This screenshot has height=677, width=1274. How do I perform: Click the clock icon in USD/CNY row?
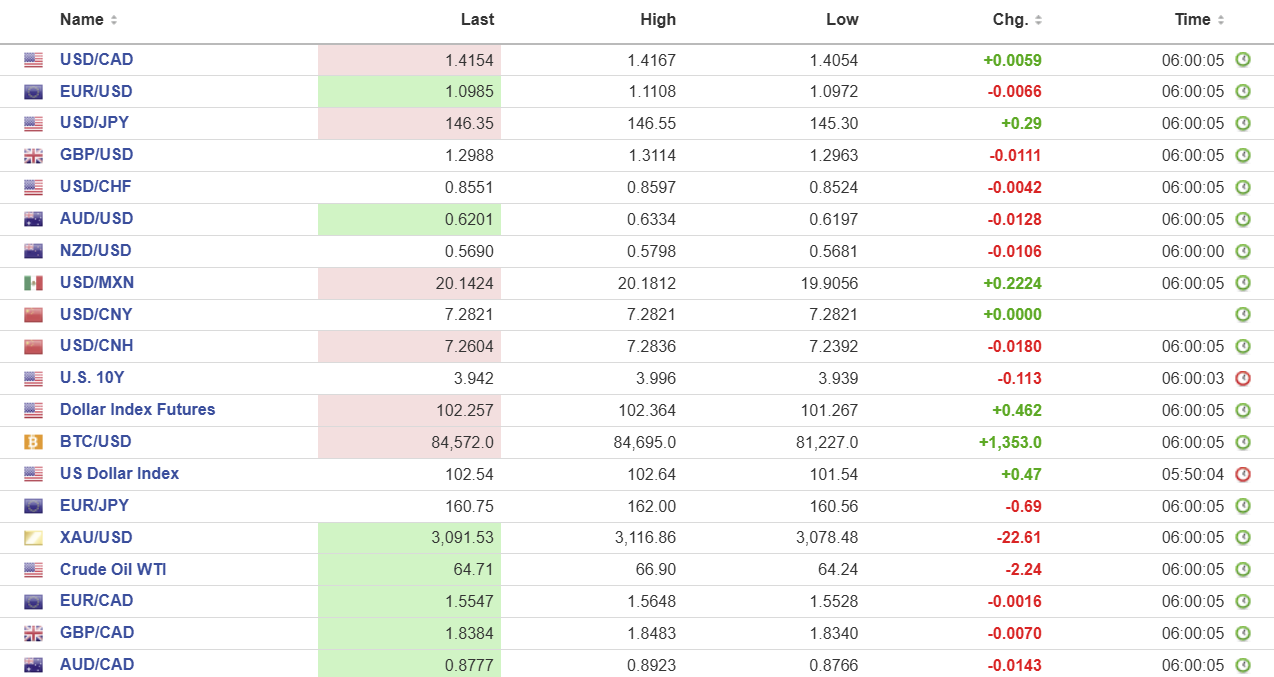pyautogui.click(x=1243, y=315)
